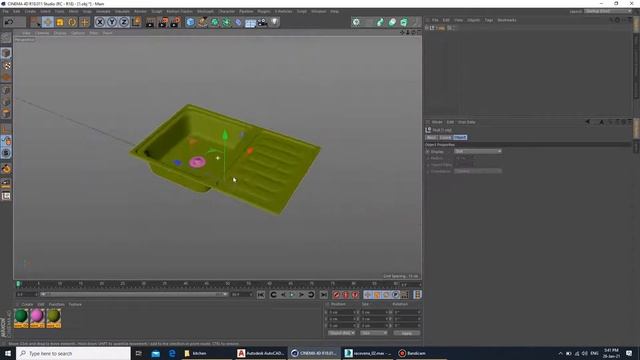640x360 pixels.
Task: Go to start of timeline
Action: click(x=261, y=295)
